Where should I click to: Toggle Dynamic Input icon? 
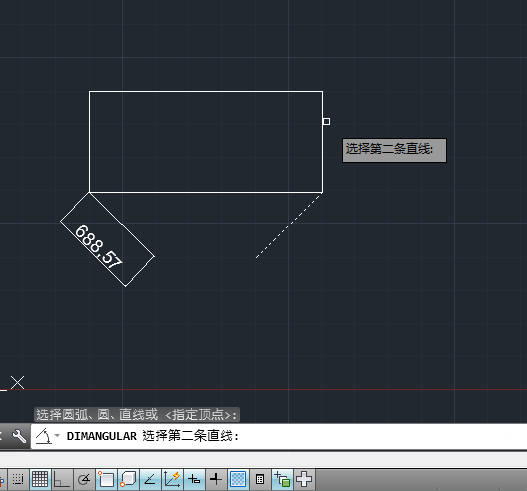[194, 479]
